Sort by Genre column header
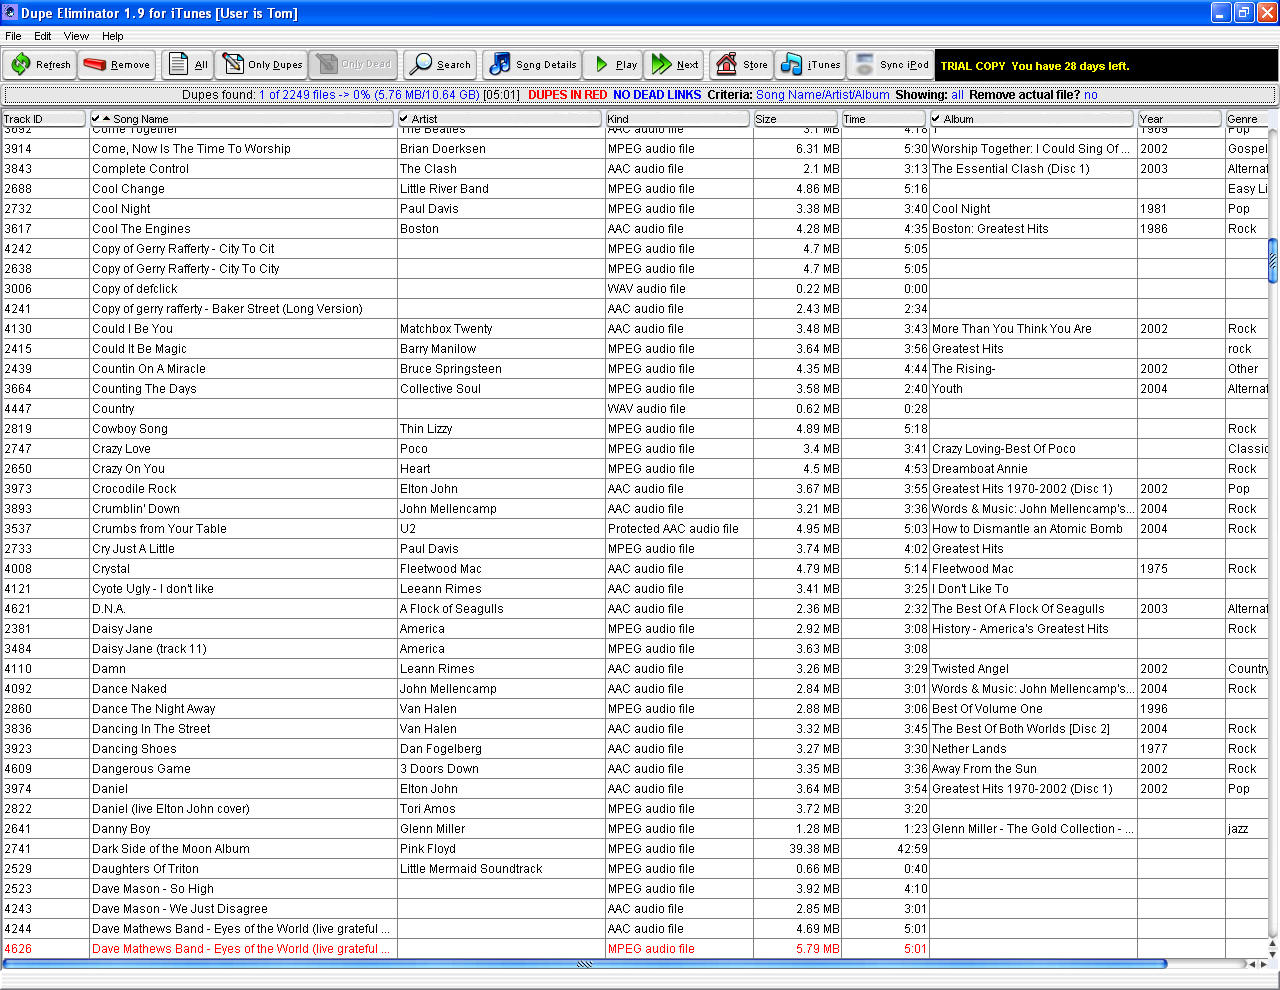The image size is (1280, 990). click(x=1247, y=119)
